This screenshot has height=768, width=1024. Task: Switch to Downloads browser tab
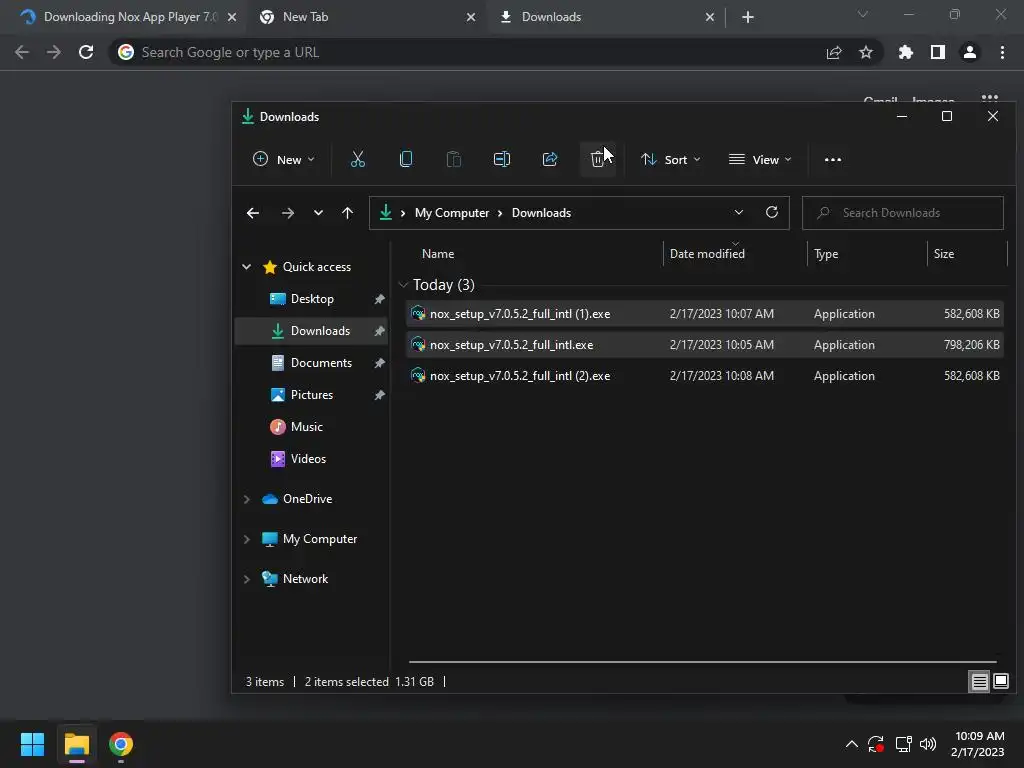[x=606, y=17]
